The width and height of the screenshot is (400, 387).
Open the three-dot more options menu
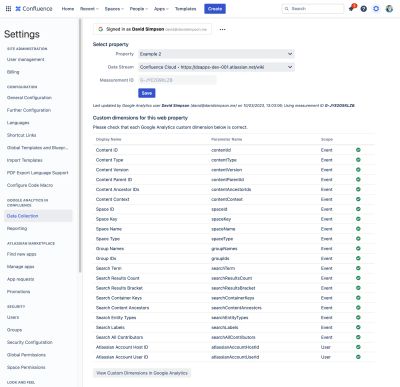[x=222, y=29]
